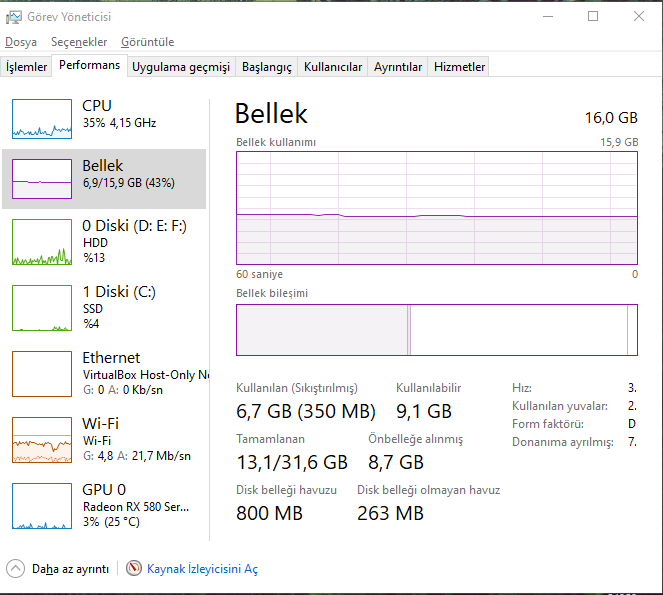Open the Görüntüle menu

147,42
